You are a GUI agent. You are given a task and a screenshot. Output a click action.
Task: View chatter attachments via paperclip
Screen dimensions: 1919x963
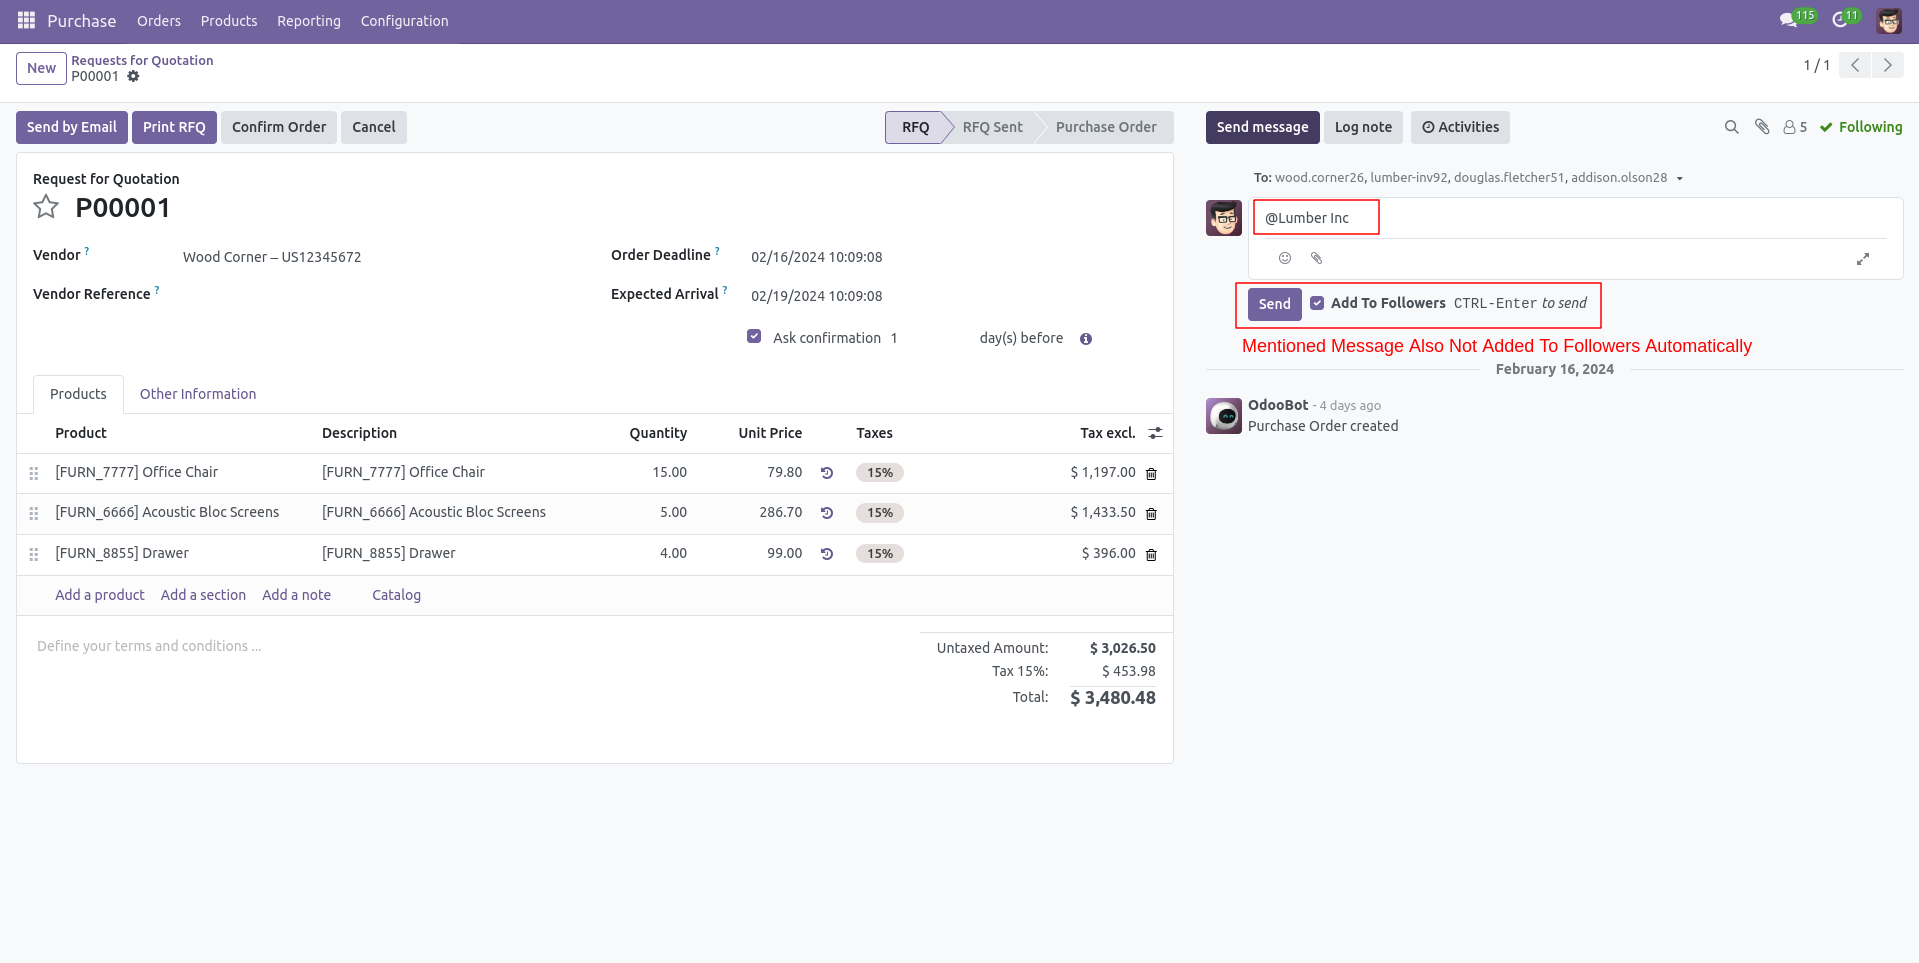[x=1762, y=127]
